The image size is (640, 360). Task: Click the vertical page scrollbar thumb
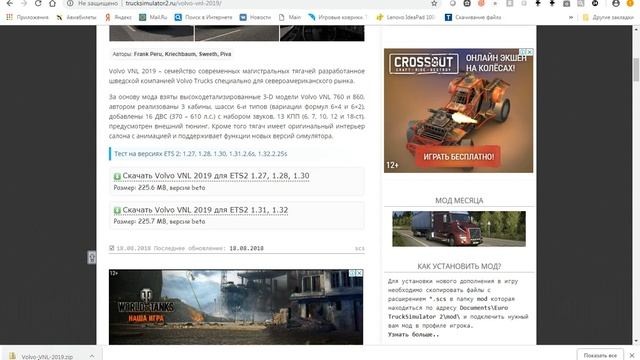pos(636,69)
